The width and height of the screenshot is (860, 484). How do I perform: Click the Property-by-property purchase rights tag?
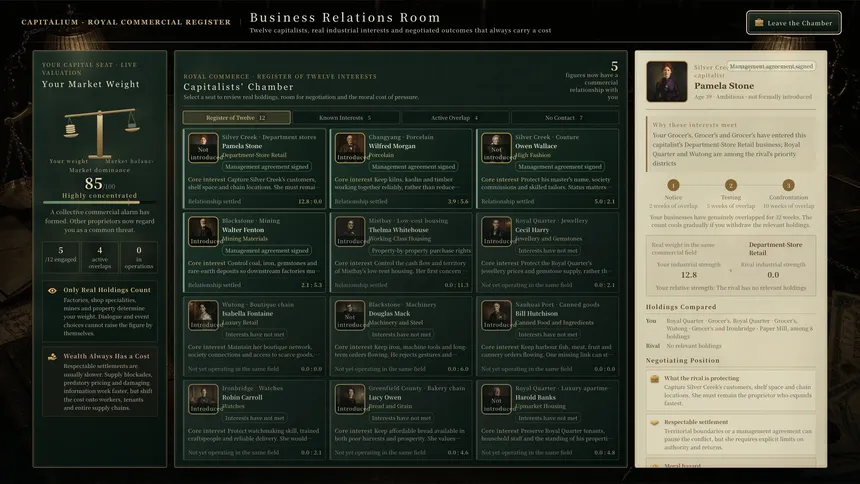click(421, 251)
